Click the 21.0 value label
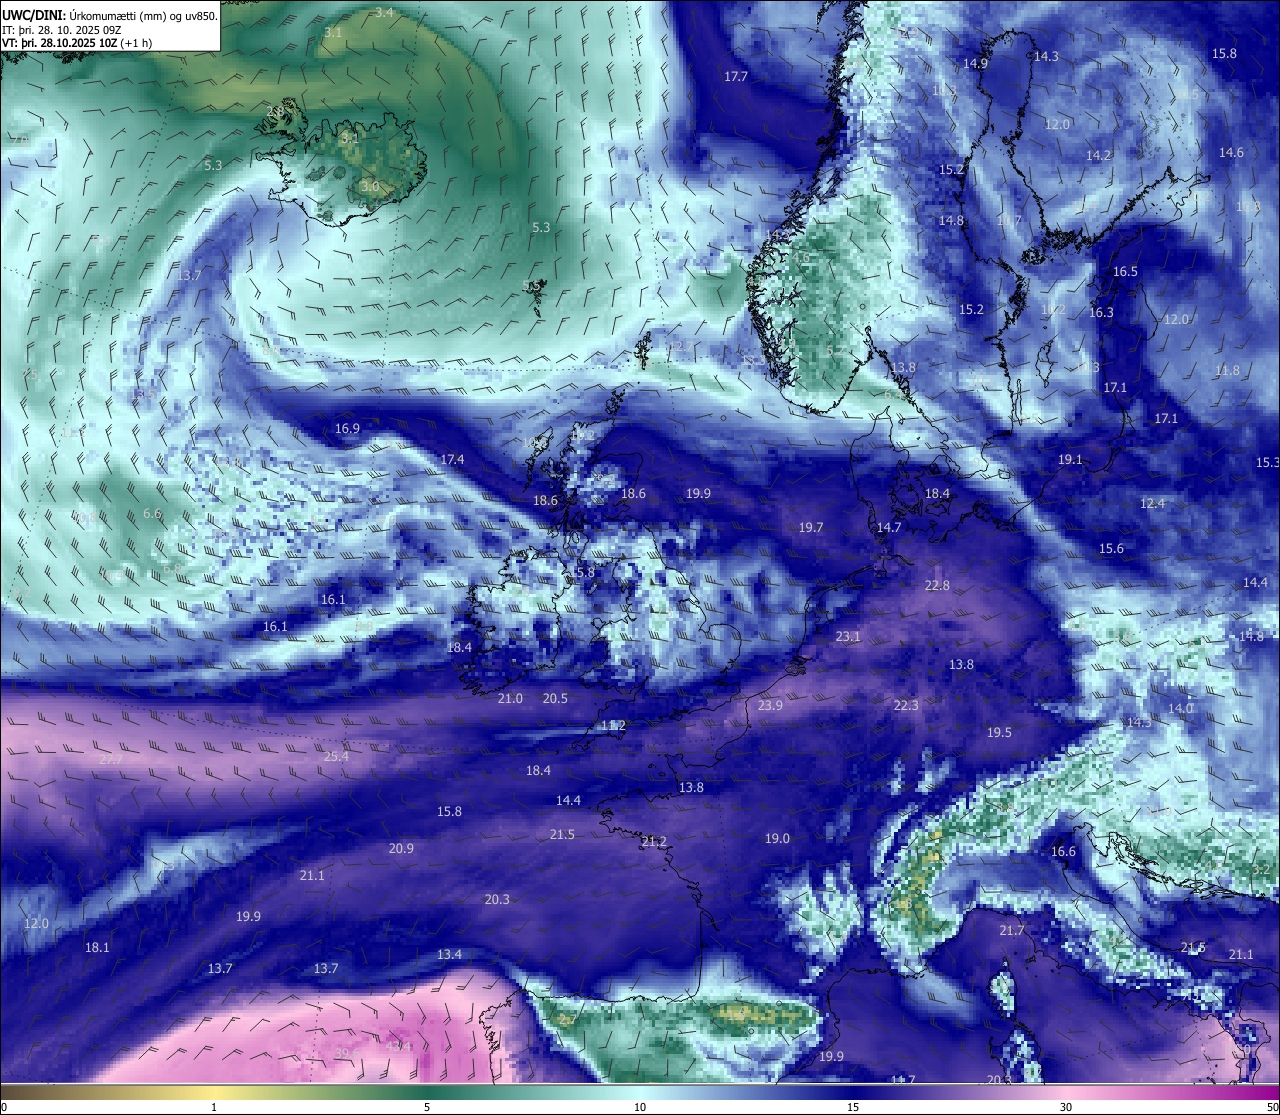 point(510,699)
